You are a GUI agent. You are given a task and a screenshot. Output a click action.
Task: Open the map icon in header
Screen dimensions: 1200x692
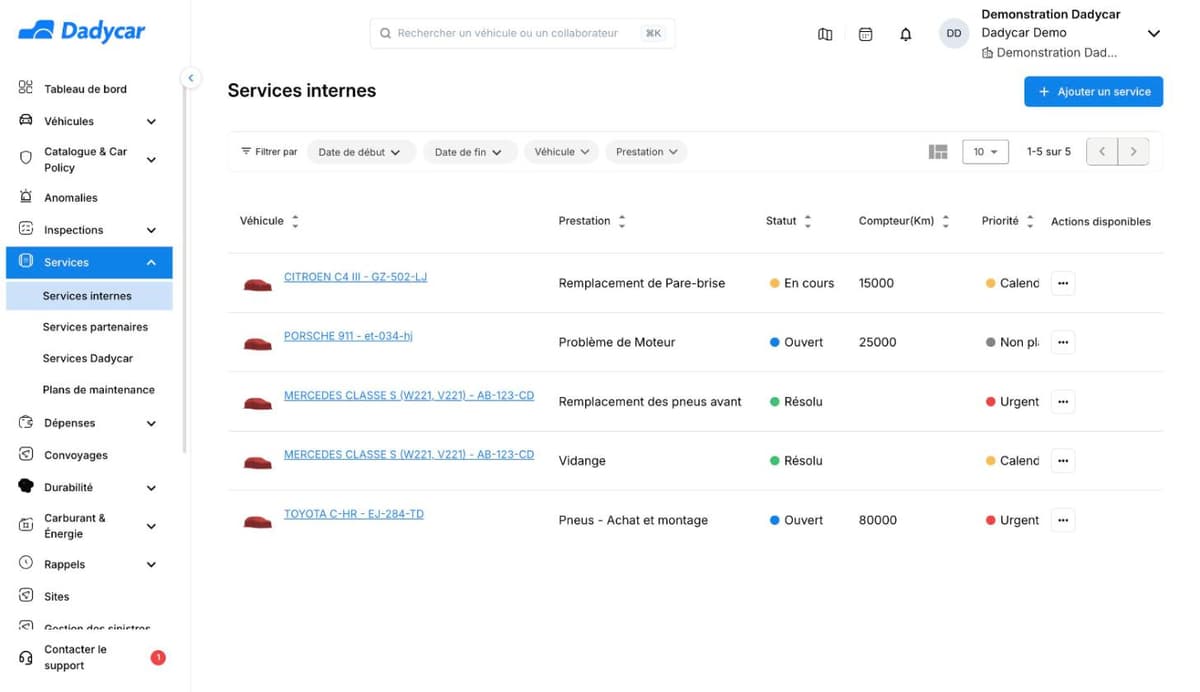pos(825,34)
